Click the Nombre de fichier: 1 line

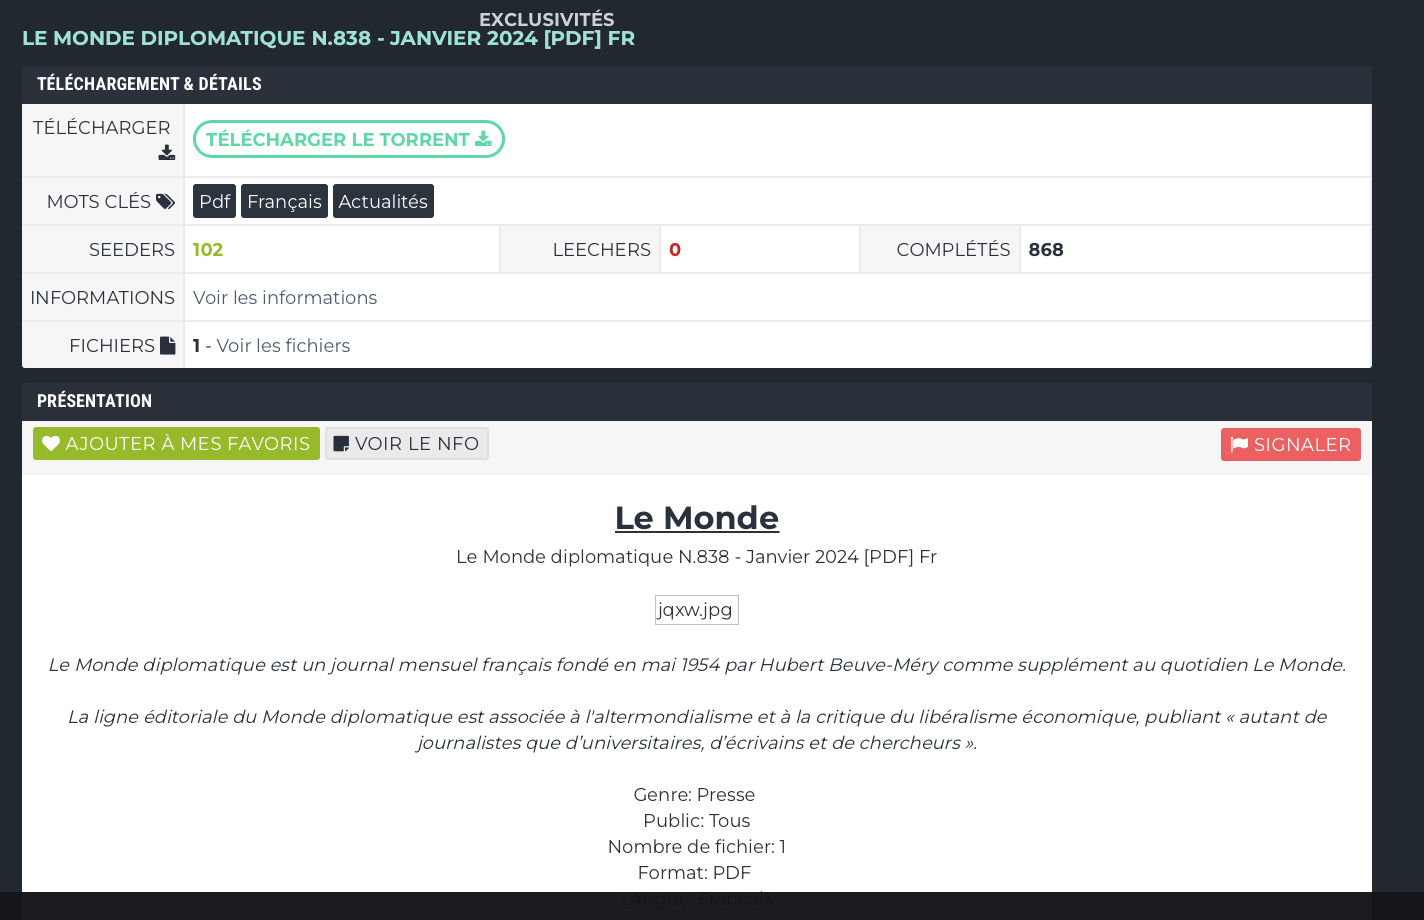tap(696, 846)
